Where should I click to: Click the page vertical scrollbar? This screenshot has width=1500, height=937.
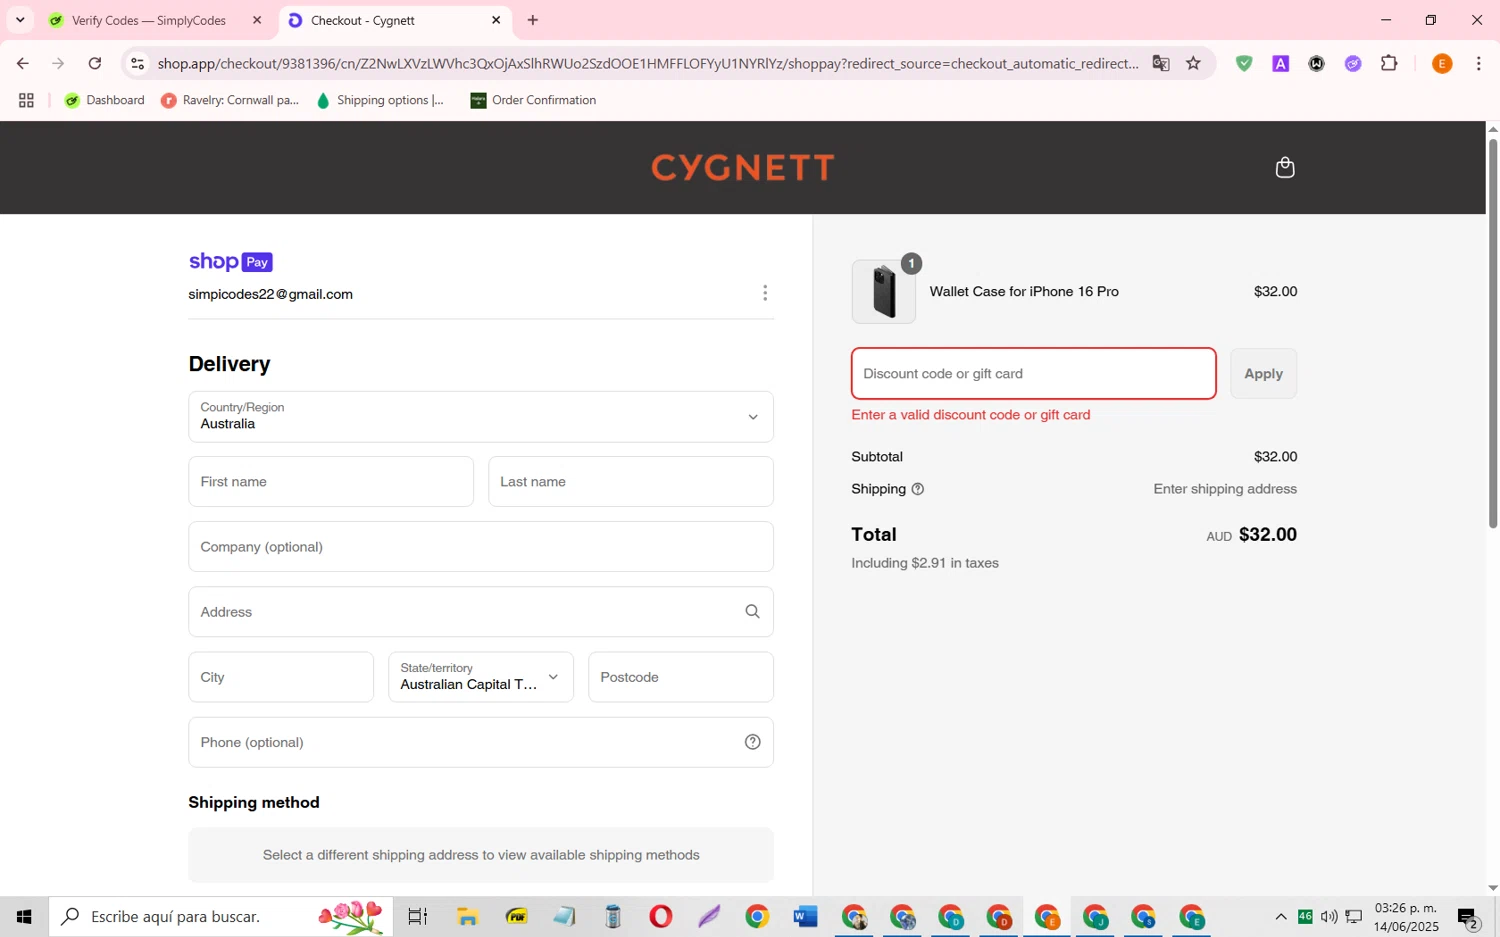(x=1493, y=333)
